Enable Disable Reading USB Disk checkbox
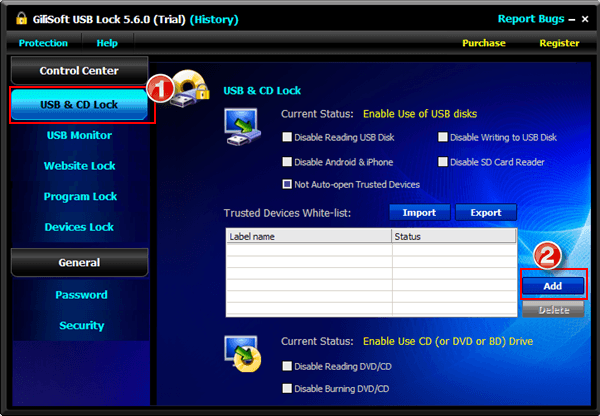The image size is (600, 416). click(x=288, y=137)
